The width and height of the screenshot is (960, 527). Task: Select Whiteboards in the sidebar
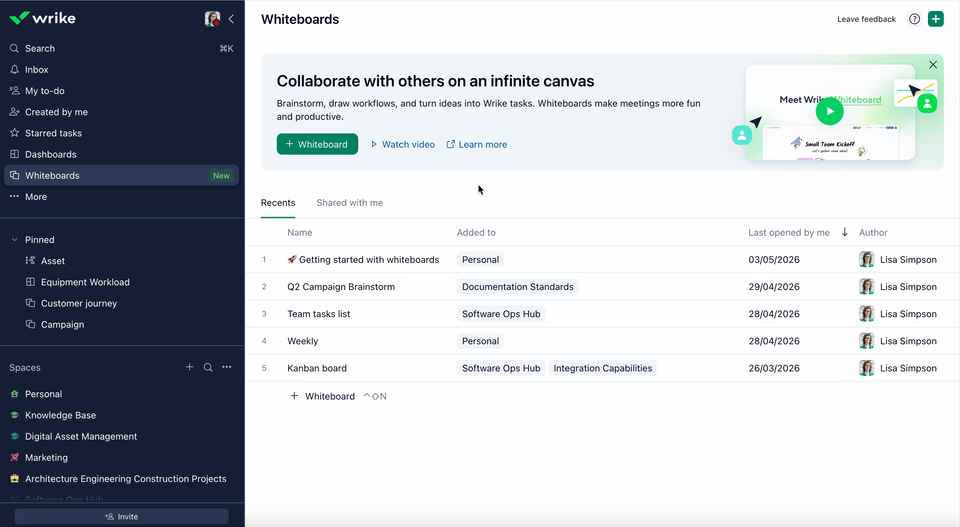pyautogui.click(x=121, y=176)
